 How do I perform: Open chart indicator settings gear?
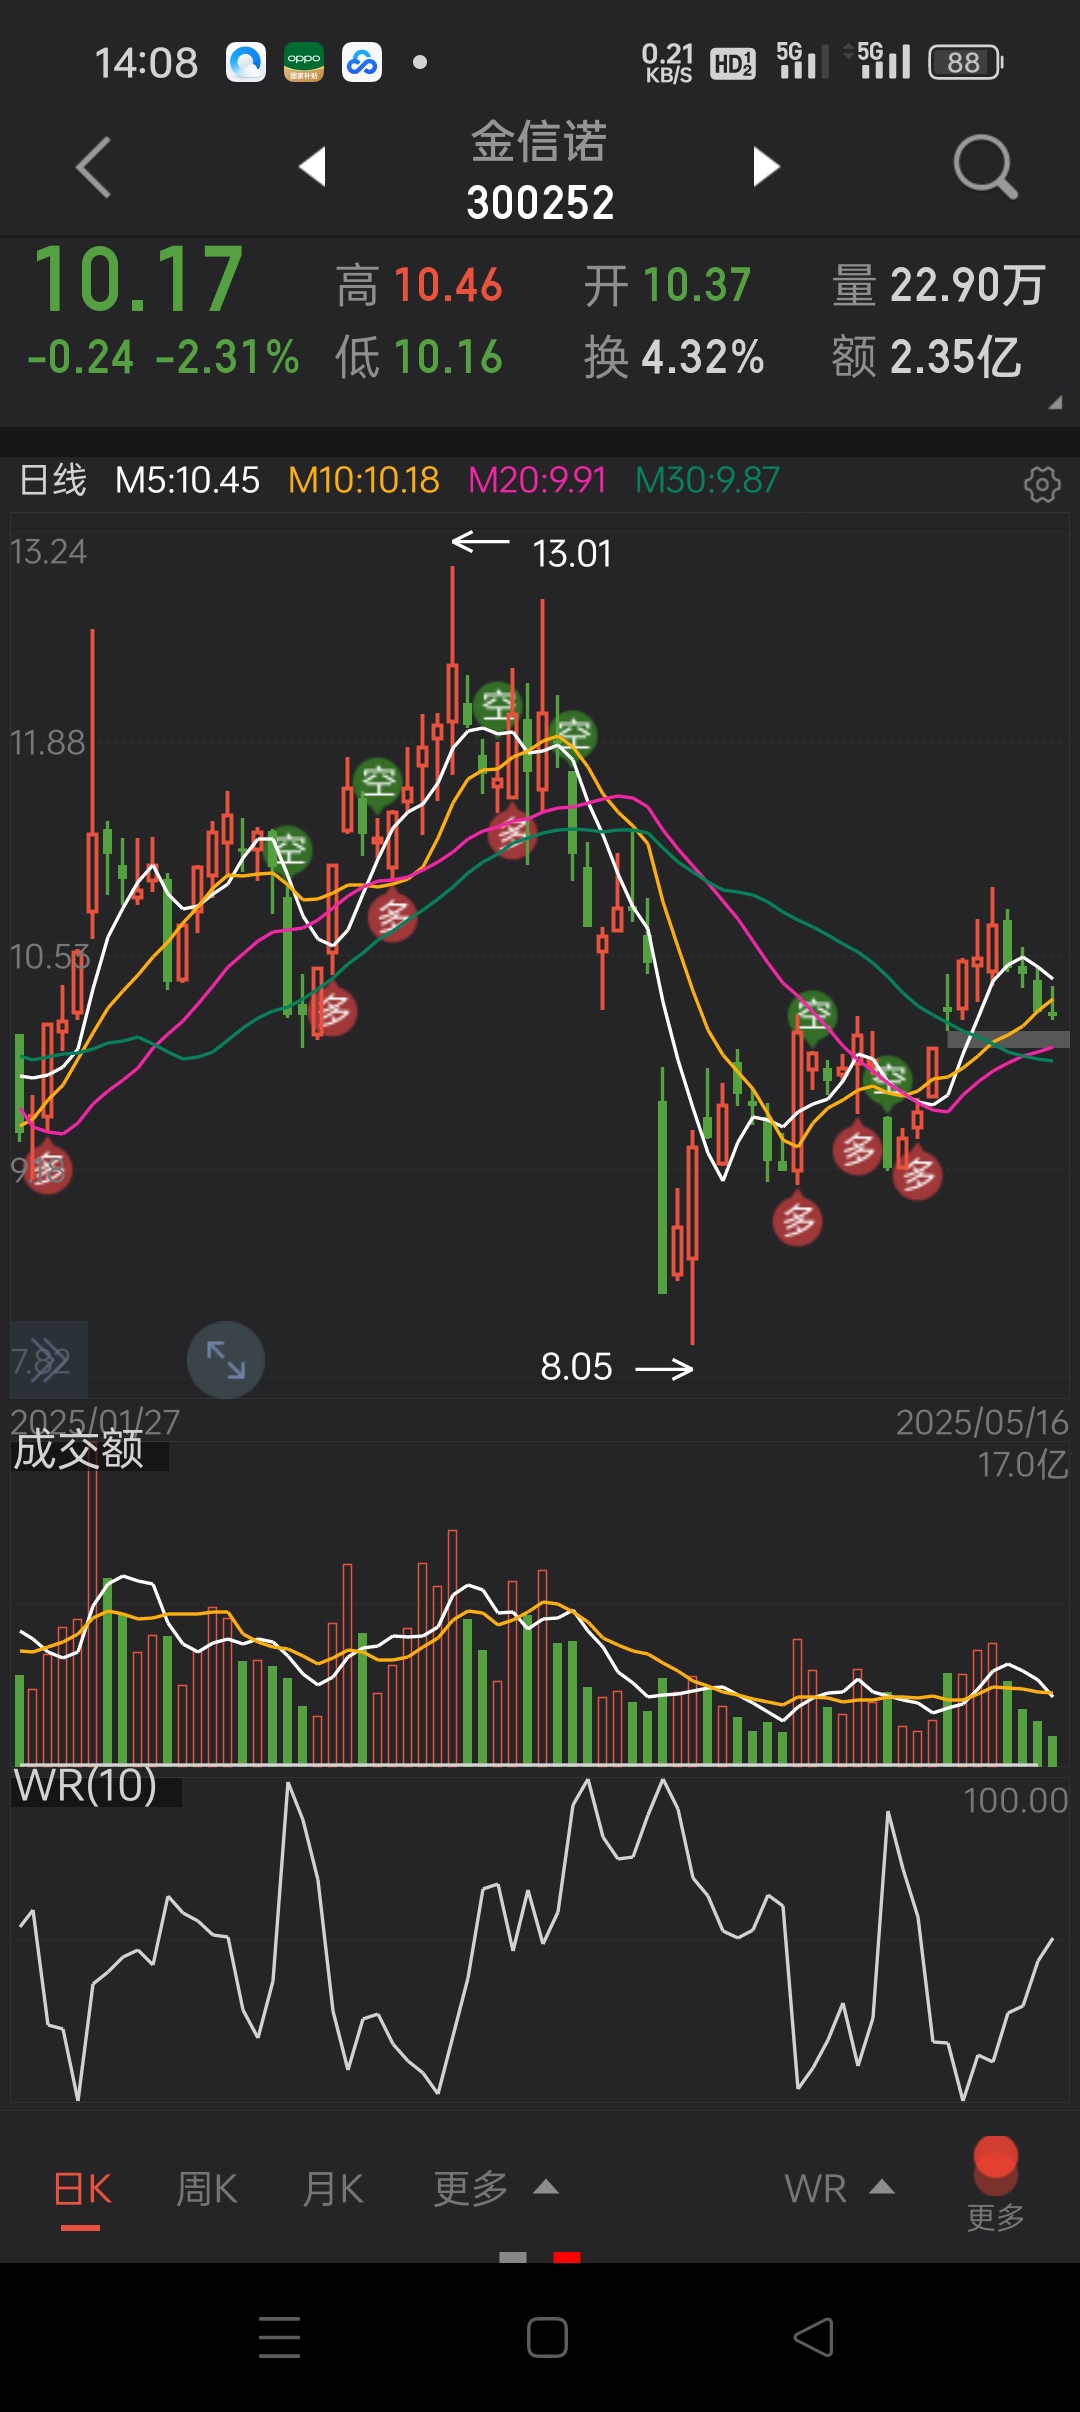1042,484
